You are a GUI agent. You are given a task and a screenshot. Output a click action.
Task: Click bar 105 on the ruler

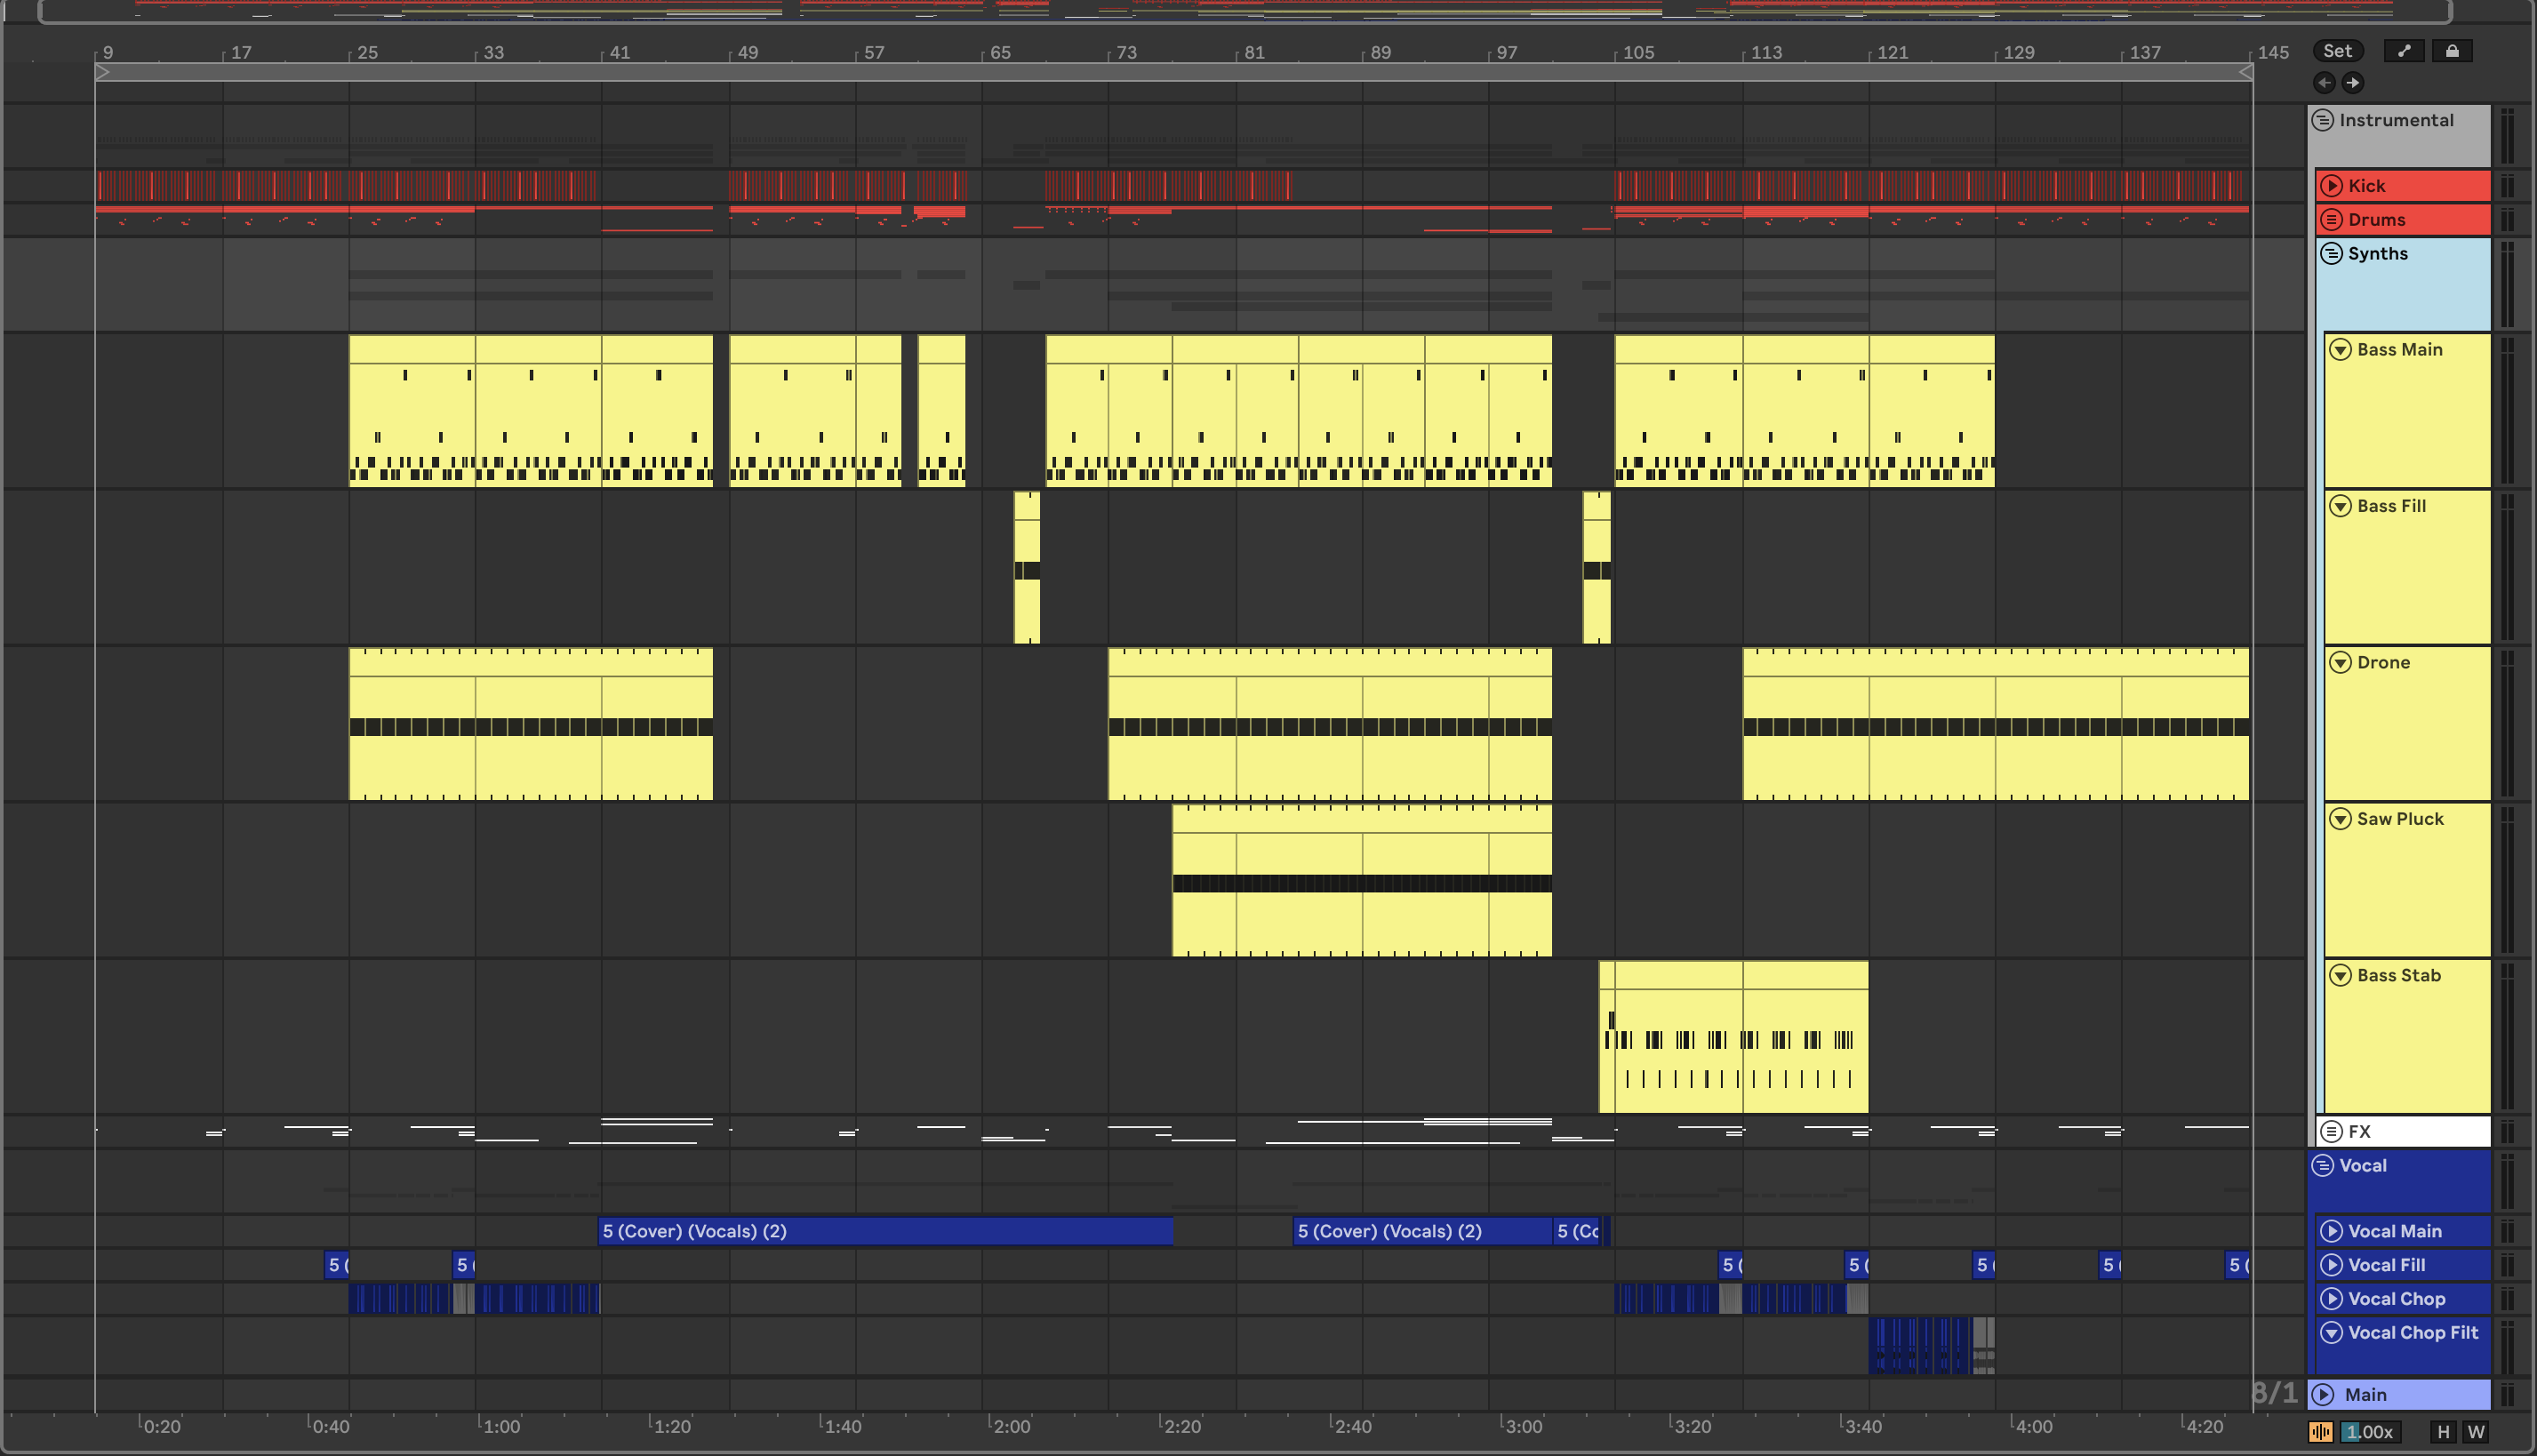coord(1638,52)
